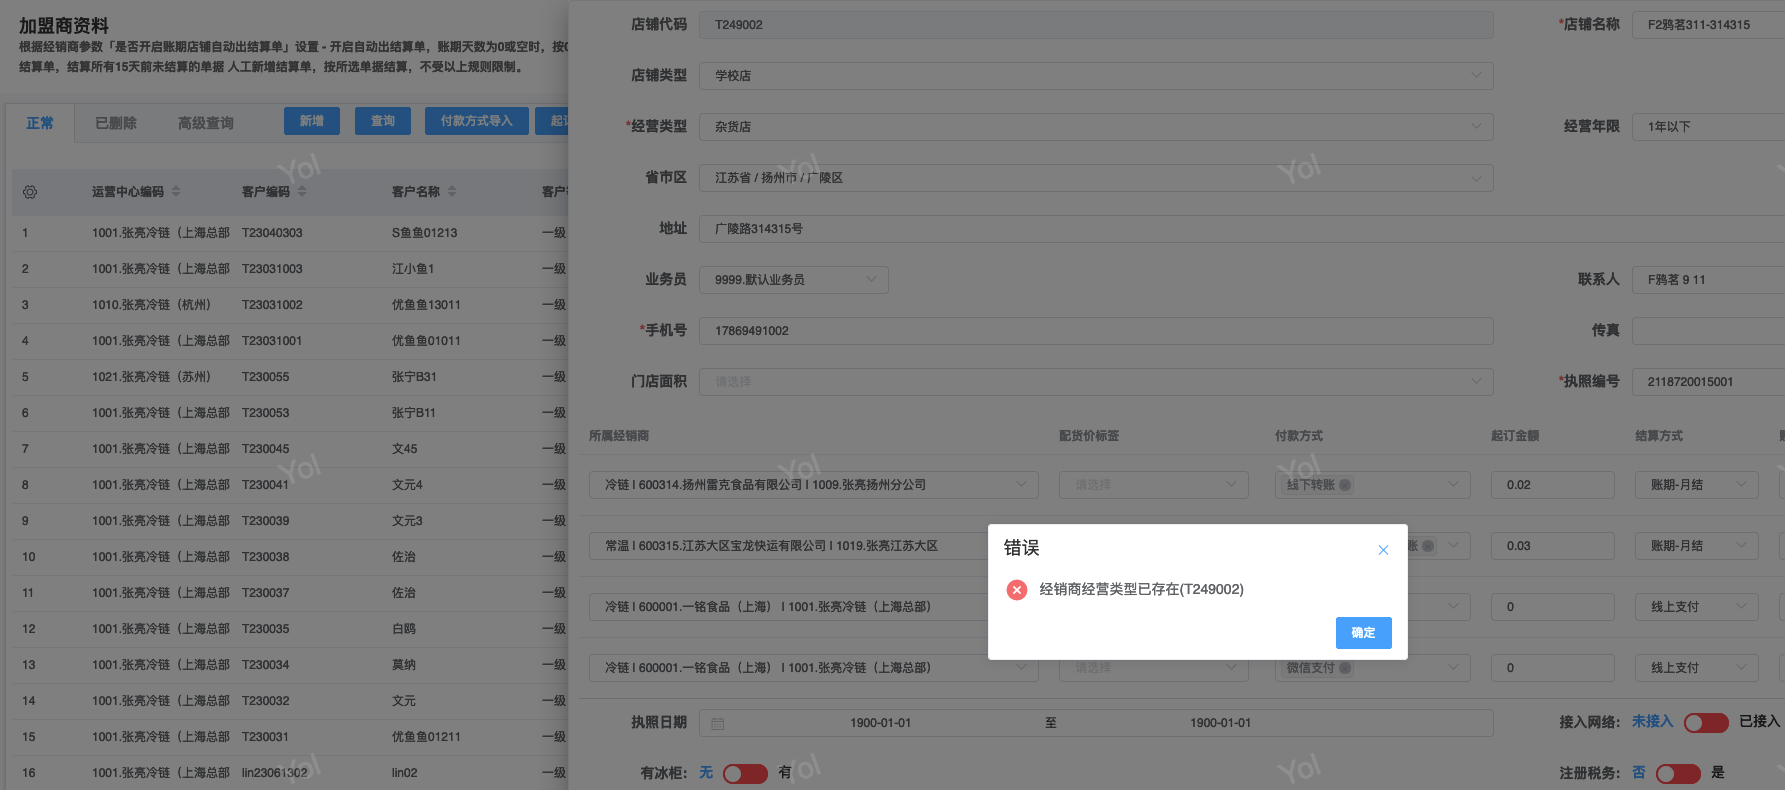The width and height of the screenshot is (1785, 790).
Task: Select customer name 文45
Action: pos(405,449)
